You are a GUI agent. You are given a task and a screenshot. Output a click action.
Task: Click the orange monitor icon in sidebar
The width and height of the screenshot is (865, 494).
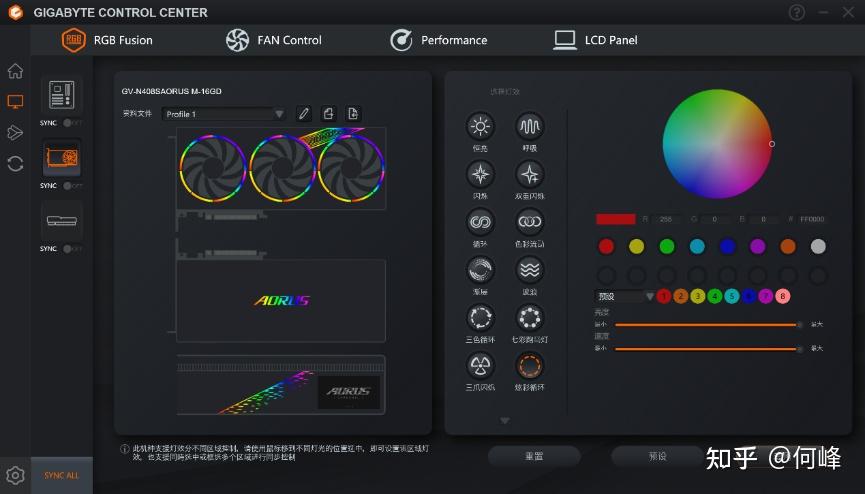(15, 102)
